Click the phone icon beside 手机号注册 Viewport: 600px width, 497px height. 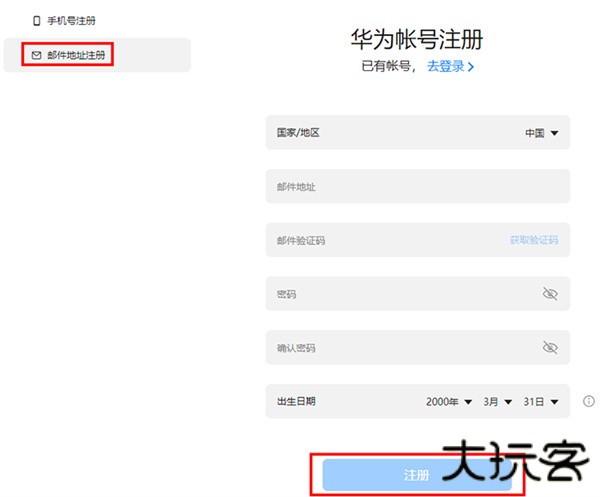pyautogui.click(x=37, y=20)
